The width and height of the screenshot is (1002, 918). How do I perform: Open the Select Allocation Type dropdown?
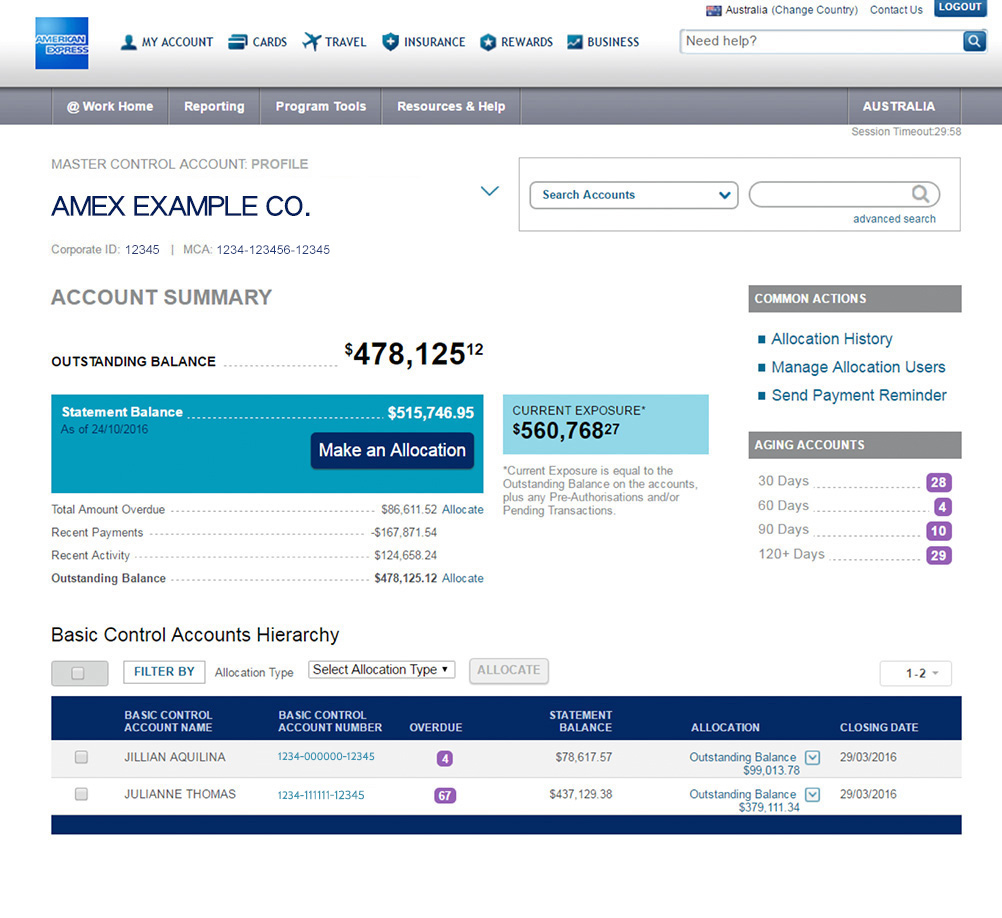(381, 669)
